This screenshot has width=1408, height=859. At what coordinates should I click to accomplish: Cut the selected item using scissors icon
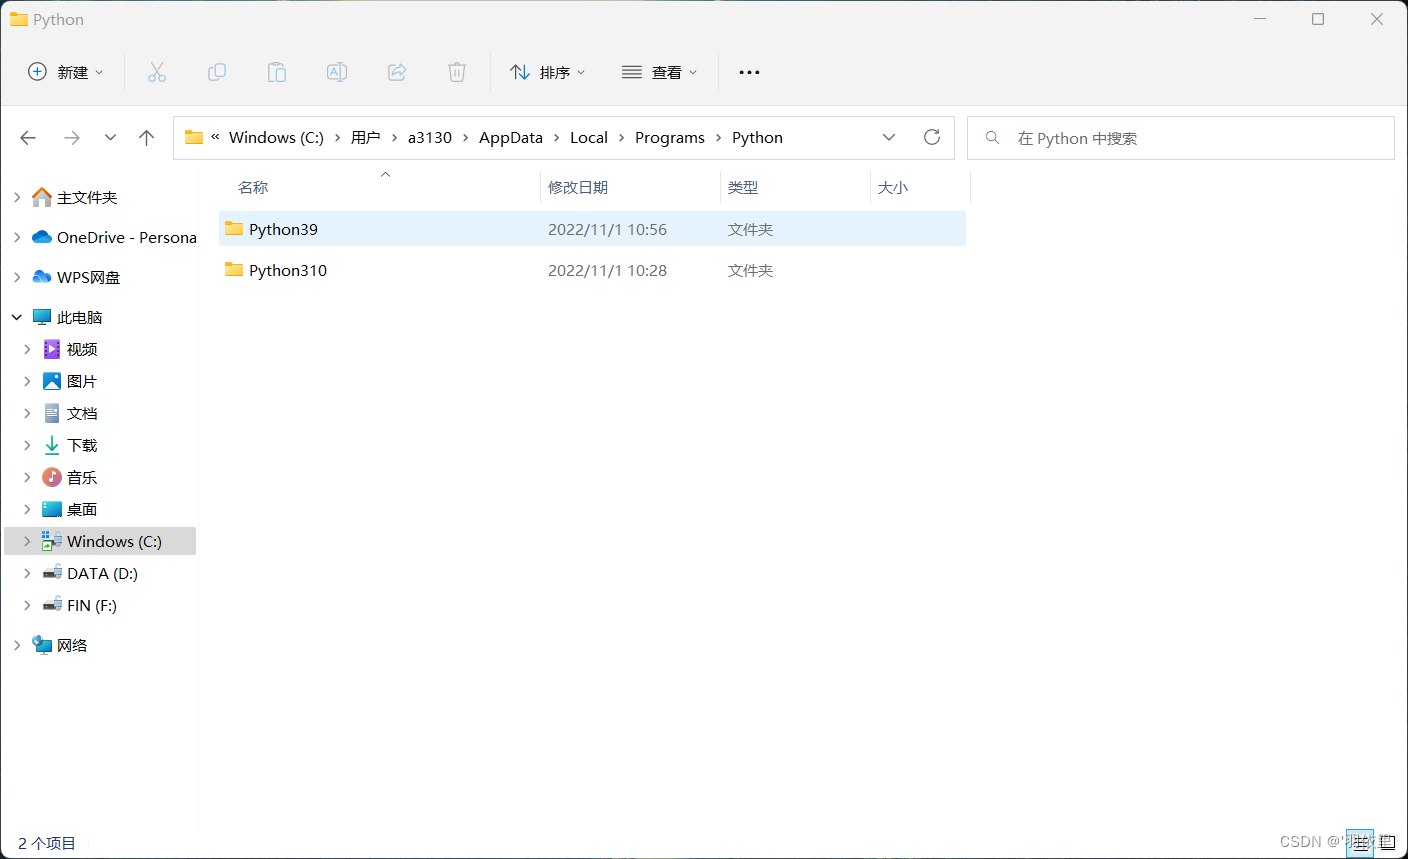tap(157, 71)
